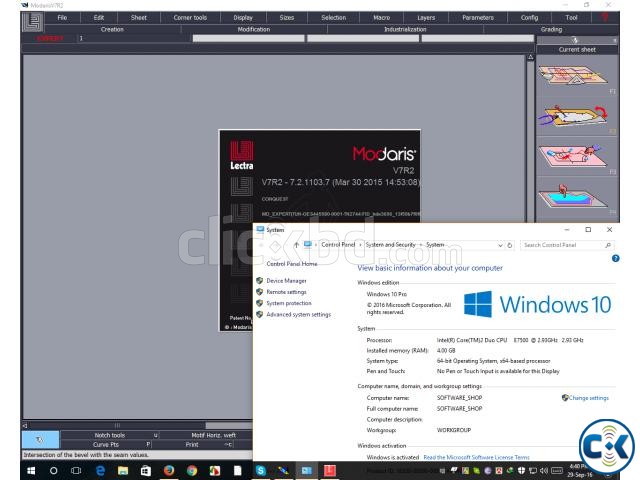Open the Layers menu
Image resolution: width=640 pixels, height=480 pixels.
426,18
